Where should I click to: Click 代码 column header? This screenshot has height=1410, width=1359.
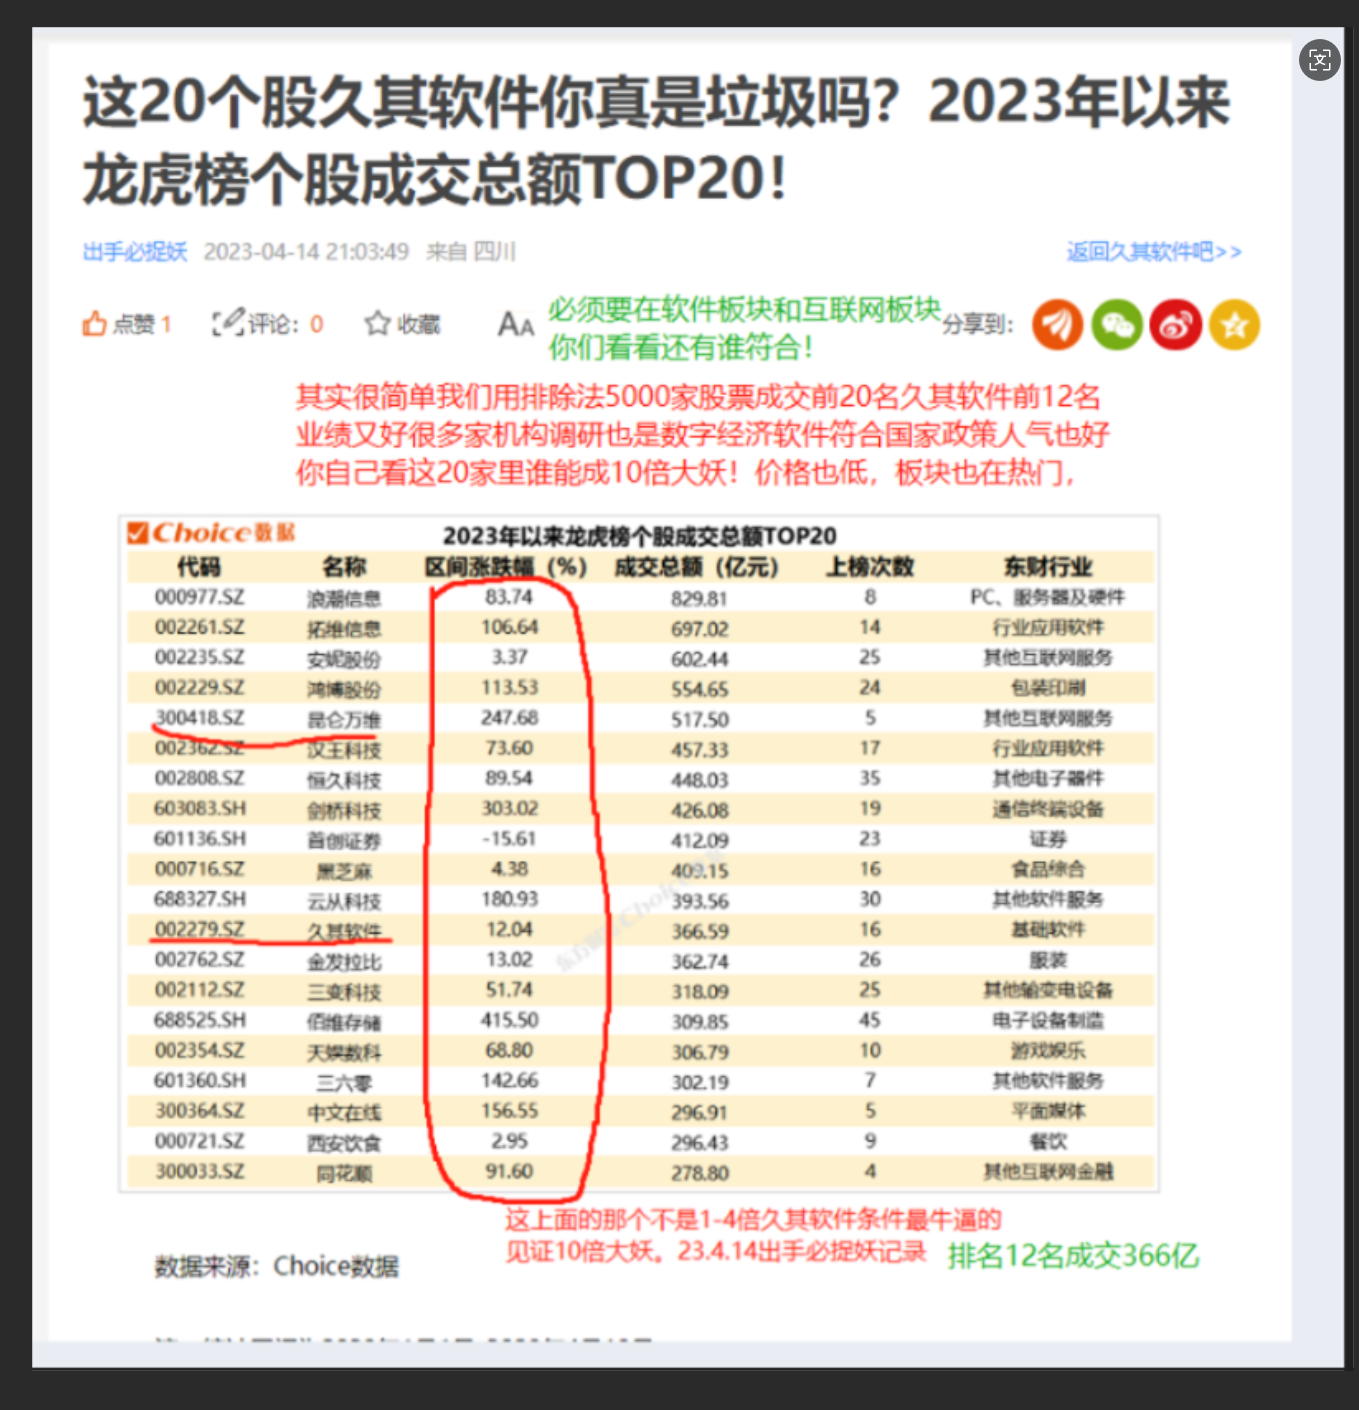click(198, 567)
